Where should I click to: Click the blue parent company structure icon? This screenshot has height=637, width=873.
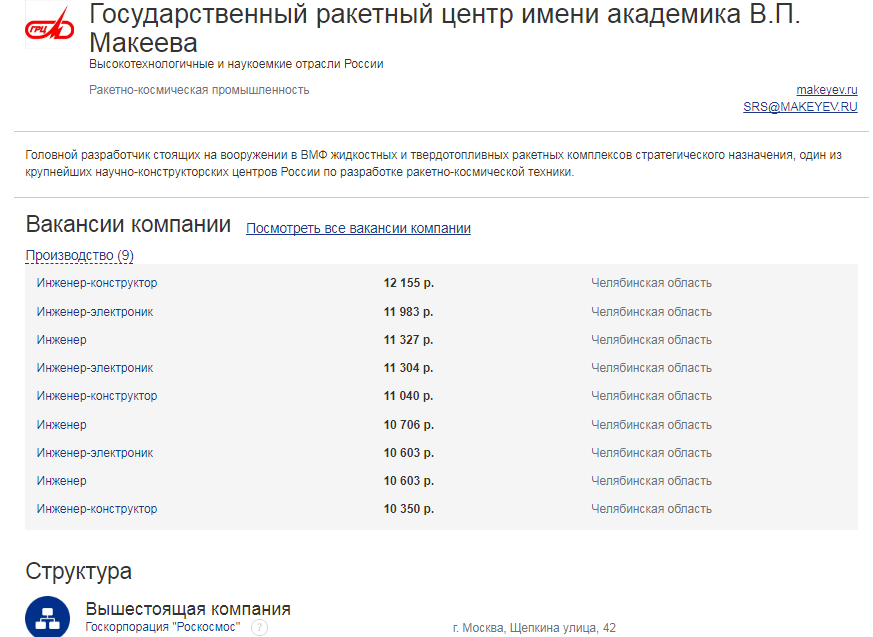[47, 618]
